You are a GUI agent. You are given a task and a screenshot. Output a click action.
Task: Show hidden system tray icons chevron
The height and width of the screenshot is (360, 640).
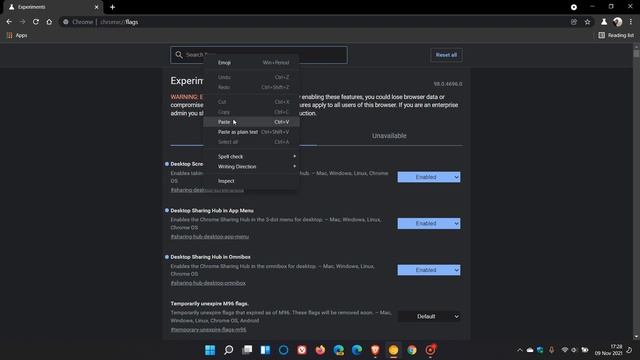[520, 350]
